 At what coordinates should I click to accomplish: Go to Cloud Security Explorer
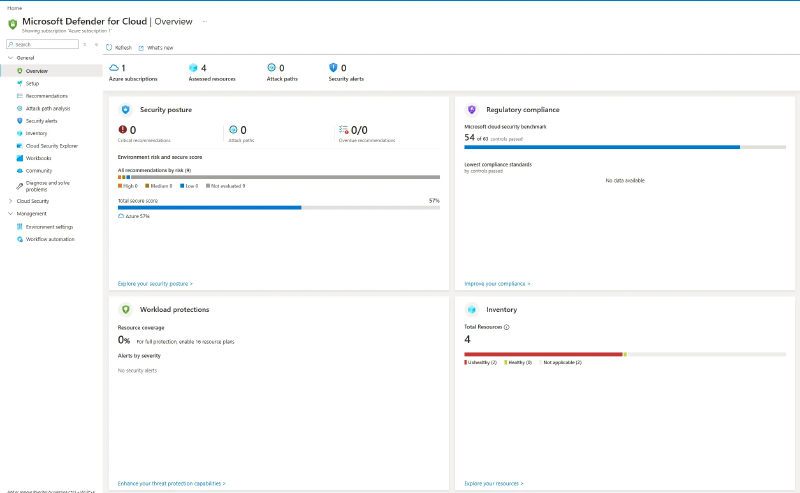(x=52, y=146)
